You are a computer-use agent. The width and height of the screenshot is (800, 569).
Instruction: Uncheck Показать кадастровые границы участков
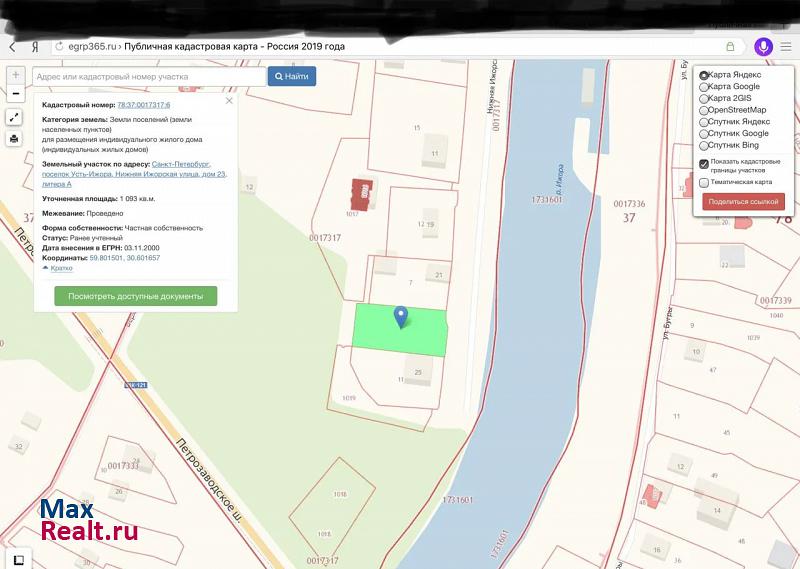704,162
